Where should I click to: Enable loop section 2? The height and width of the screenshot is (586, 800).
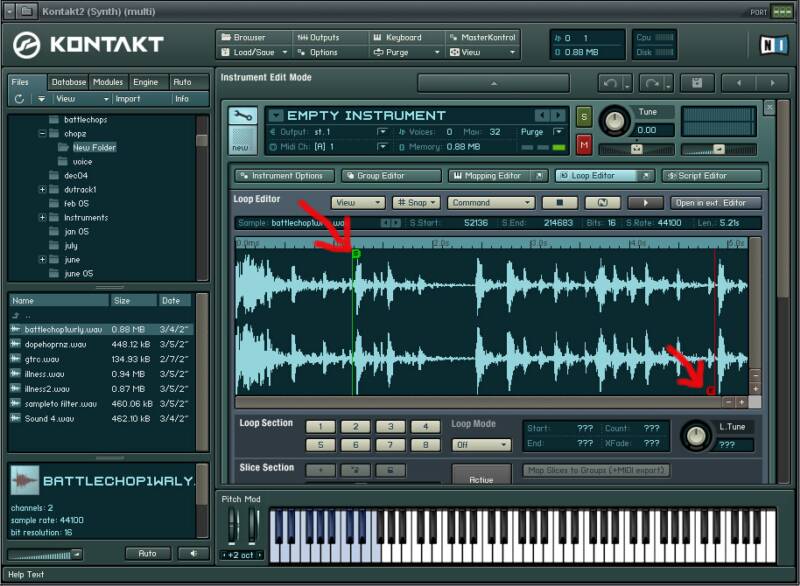(x=356, y=426)
